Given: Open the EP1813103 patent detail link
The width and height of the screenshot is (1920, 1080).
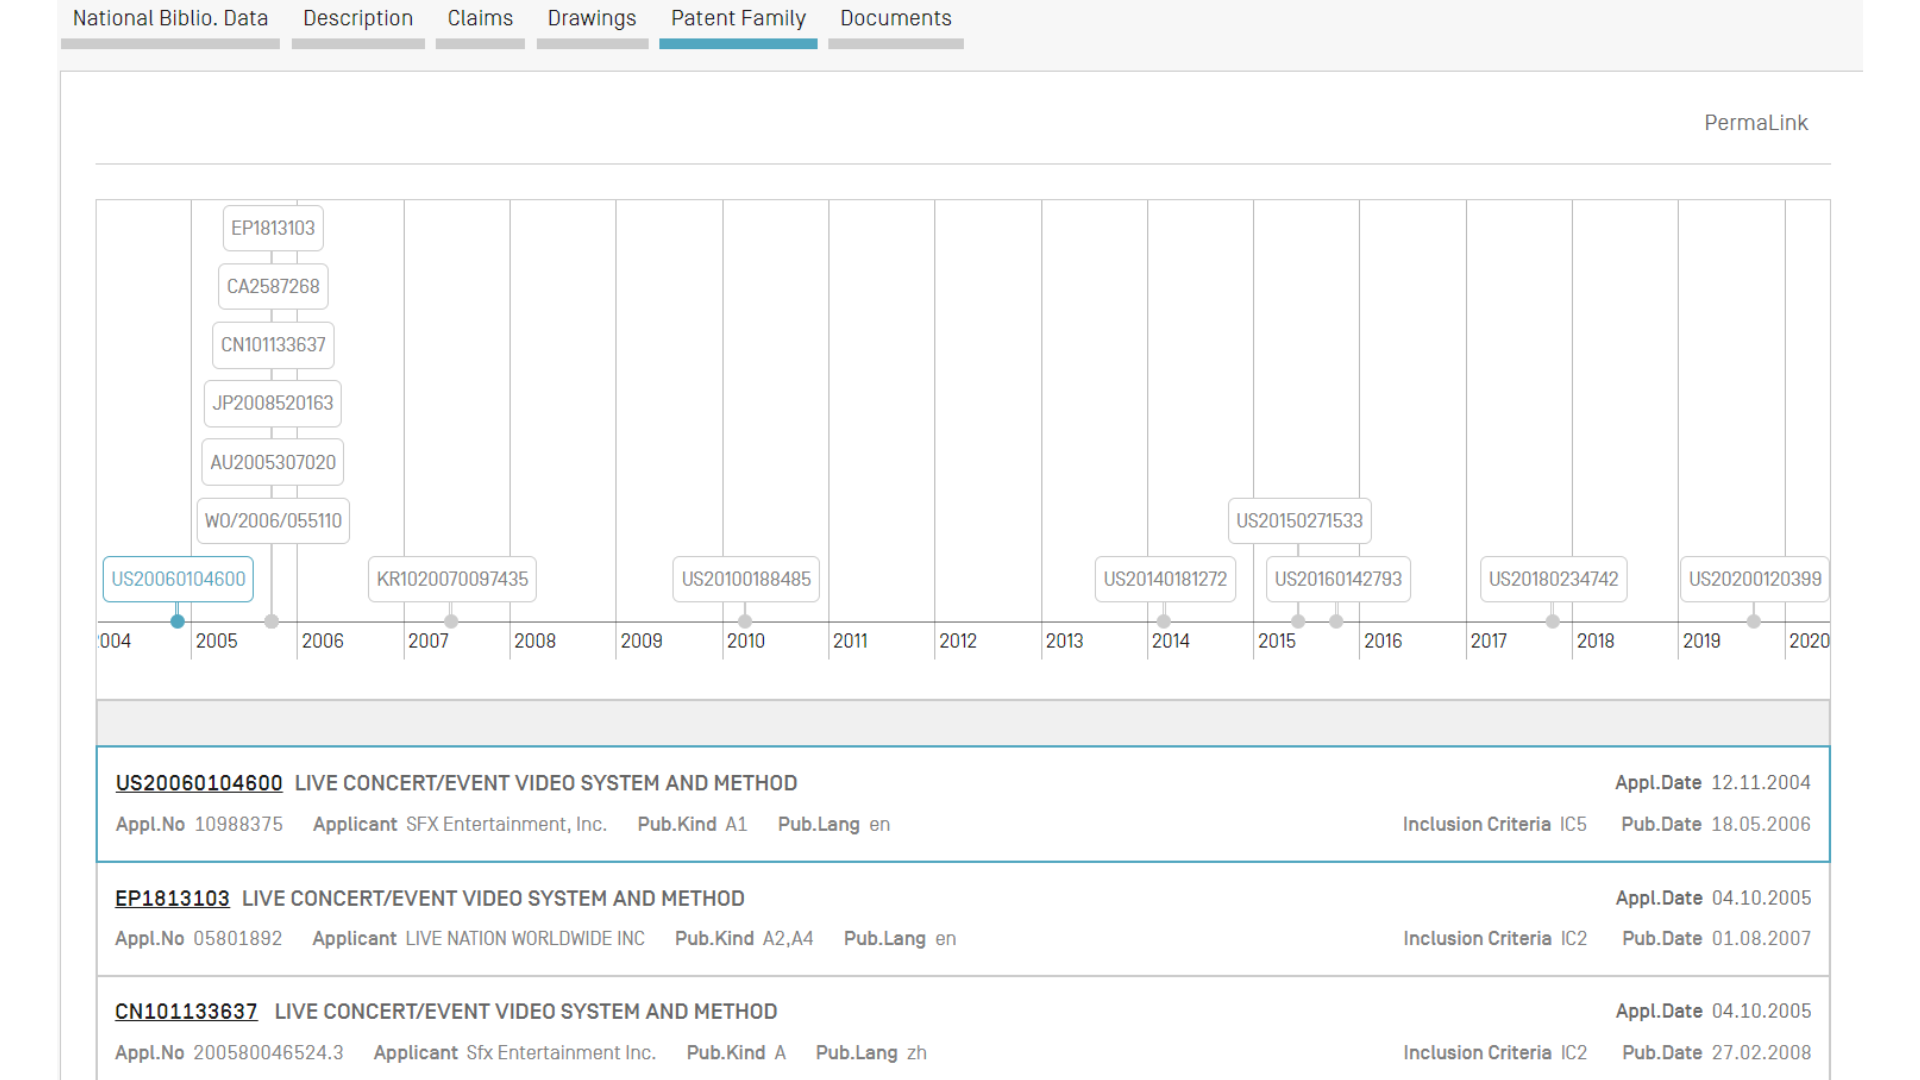Looking at the screenshot, I should pos(172,898).
